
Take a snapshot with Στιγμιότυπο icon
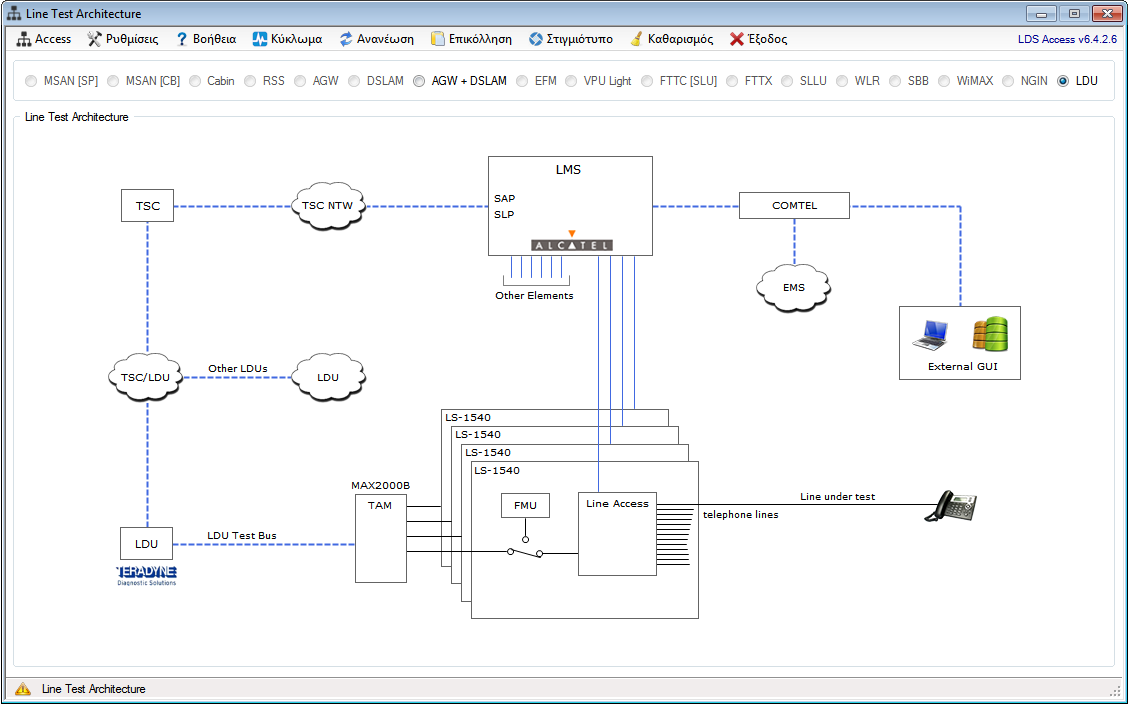pyautogui.click(x=536, y=39)
